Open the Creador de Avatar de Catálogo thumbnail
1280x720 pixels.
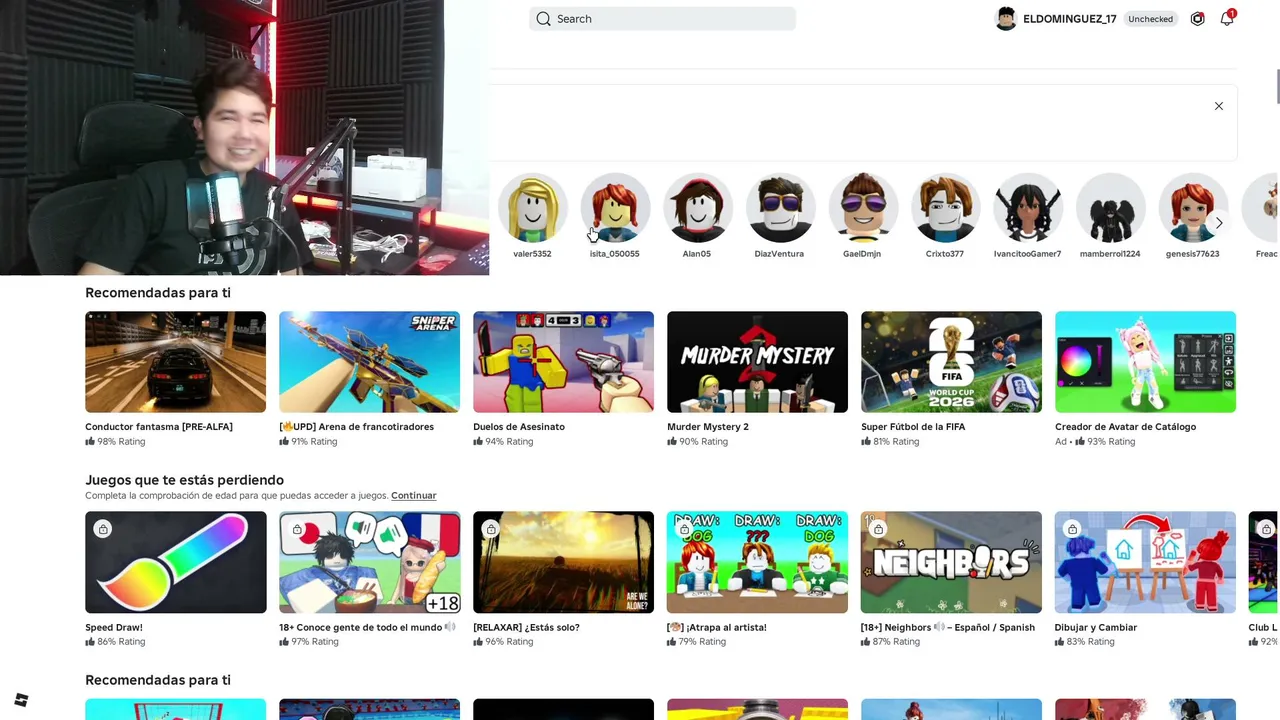coord(1146,362)
